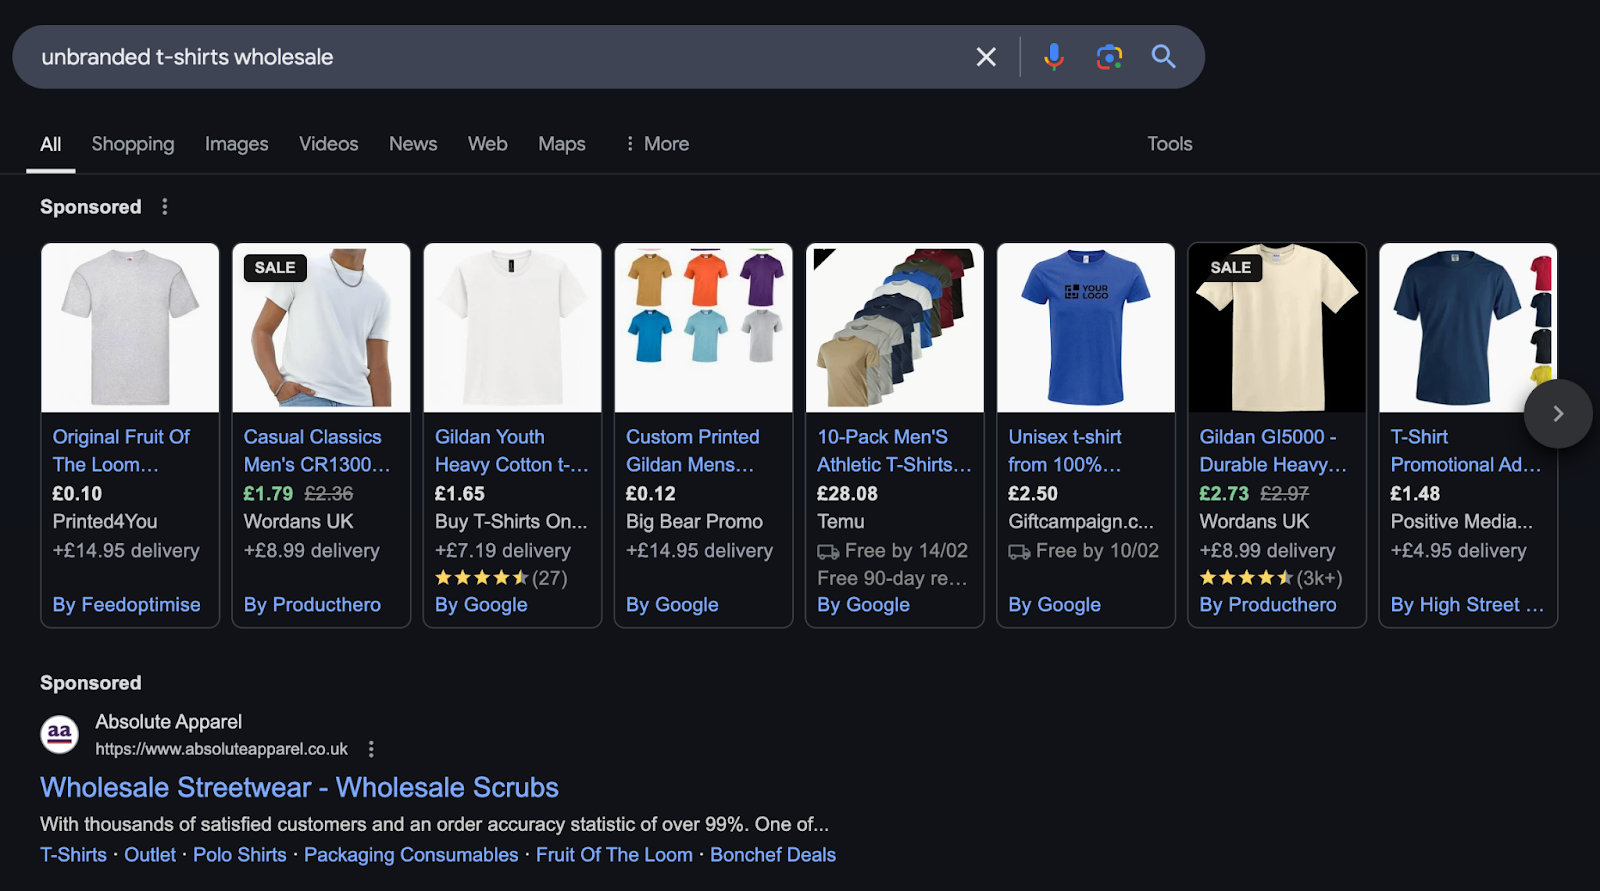The image size is (1600, 891).
Task: Click 'By Google' under Giftcampaign card
Action: 1054,605
